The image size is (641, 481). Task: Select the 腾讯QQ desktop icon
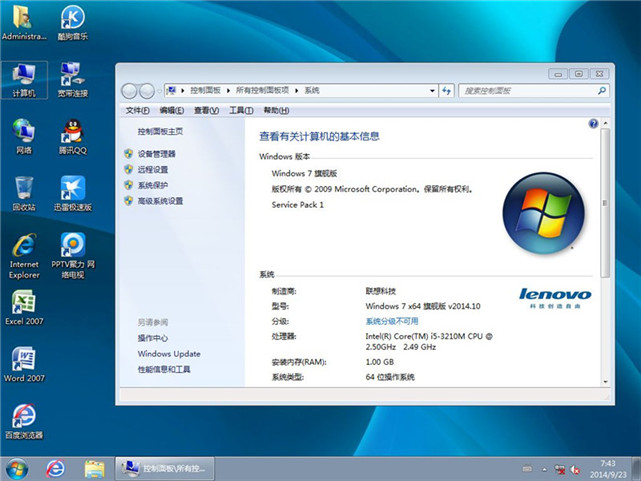(72, 135)
